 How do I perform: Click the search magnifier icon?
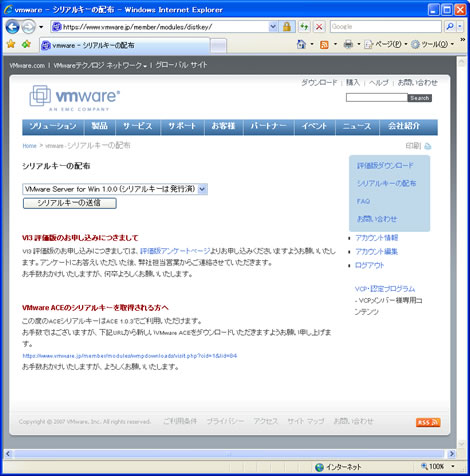(450, 27)
